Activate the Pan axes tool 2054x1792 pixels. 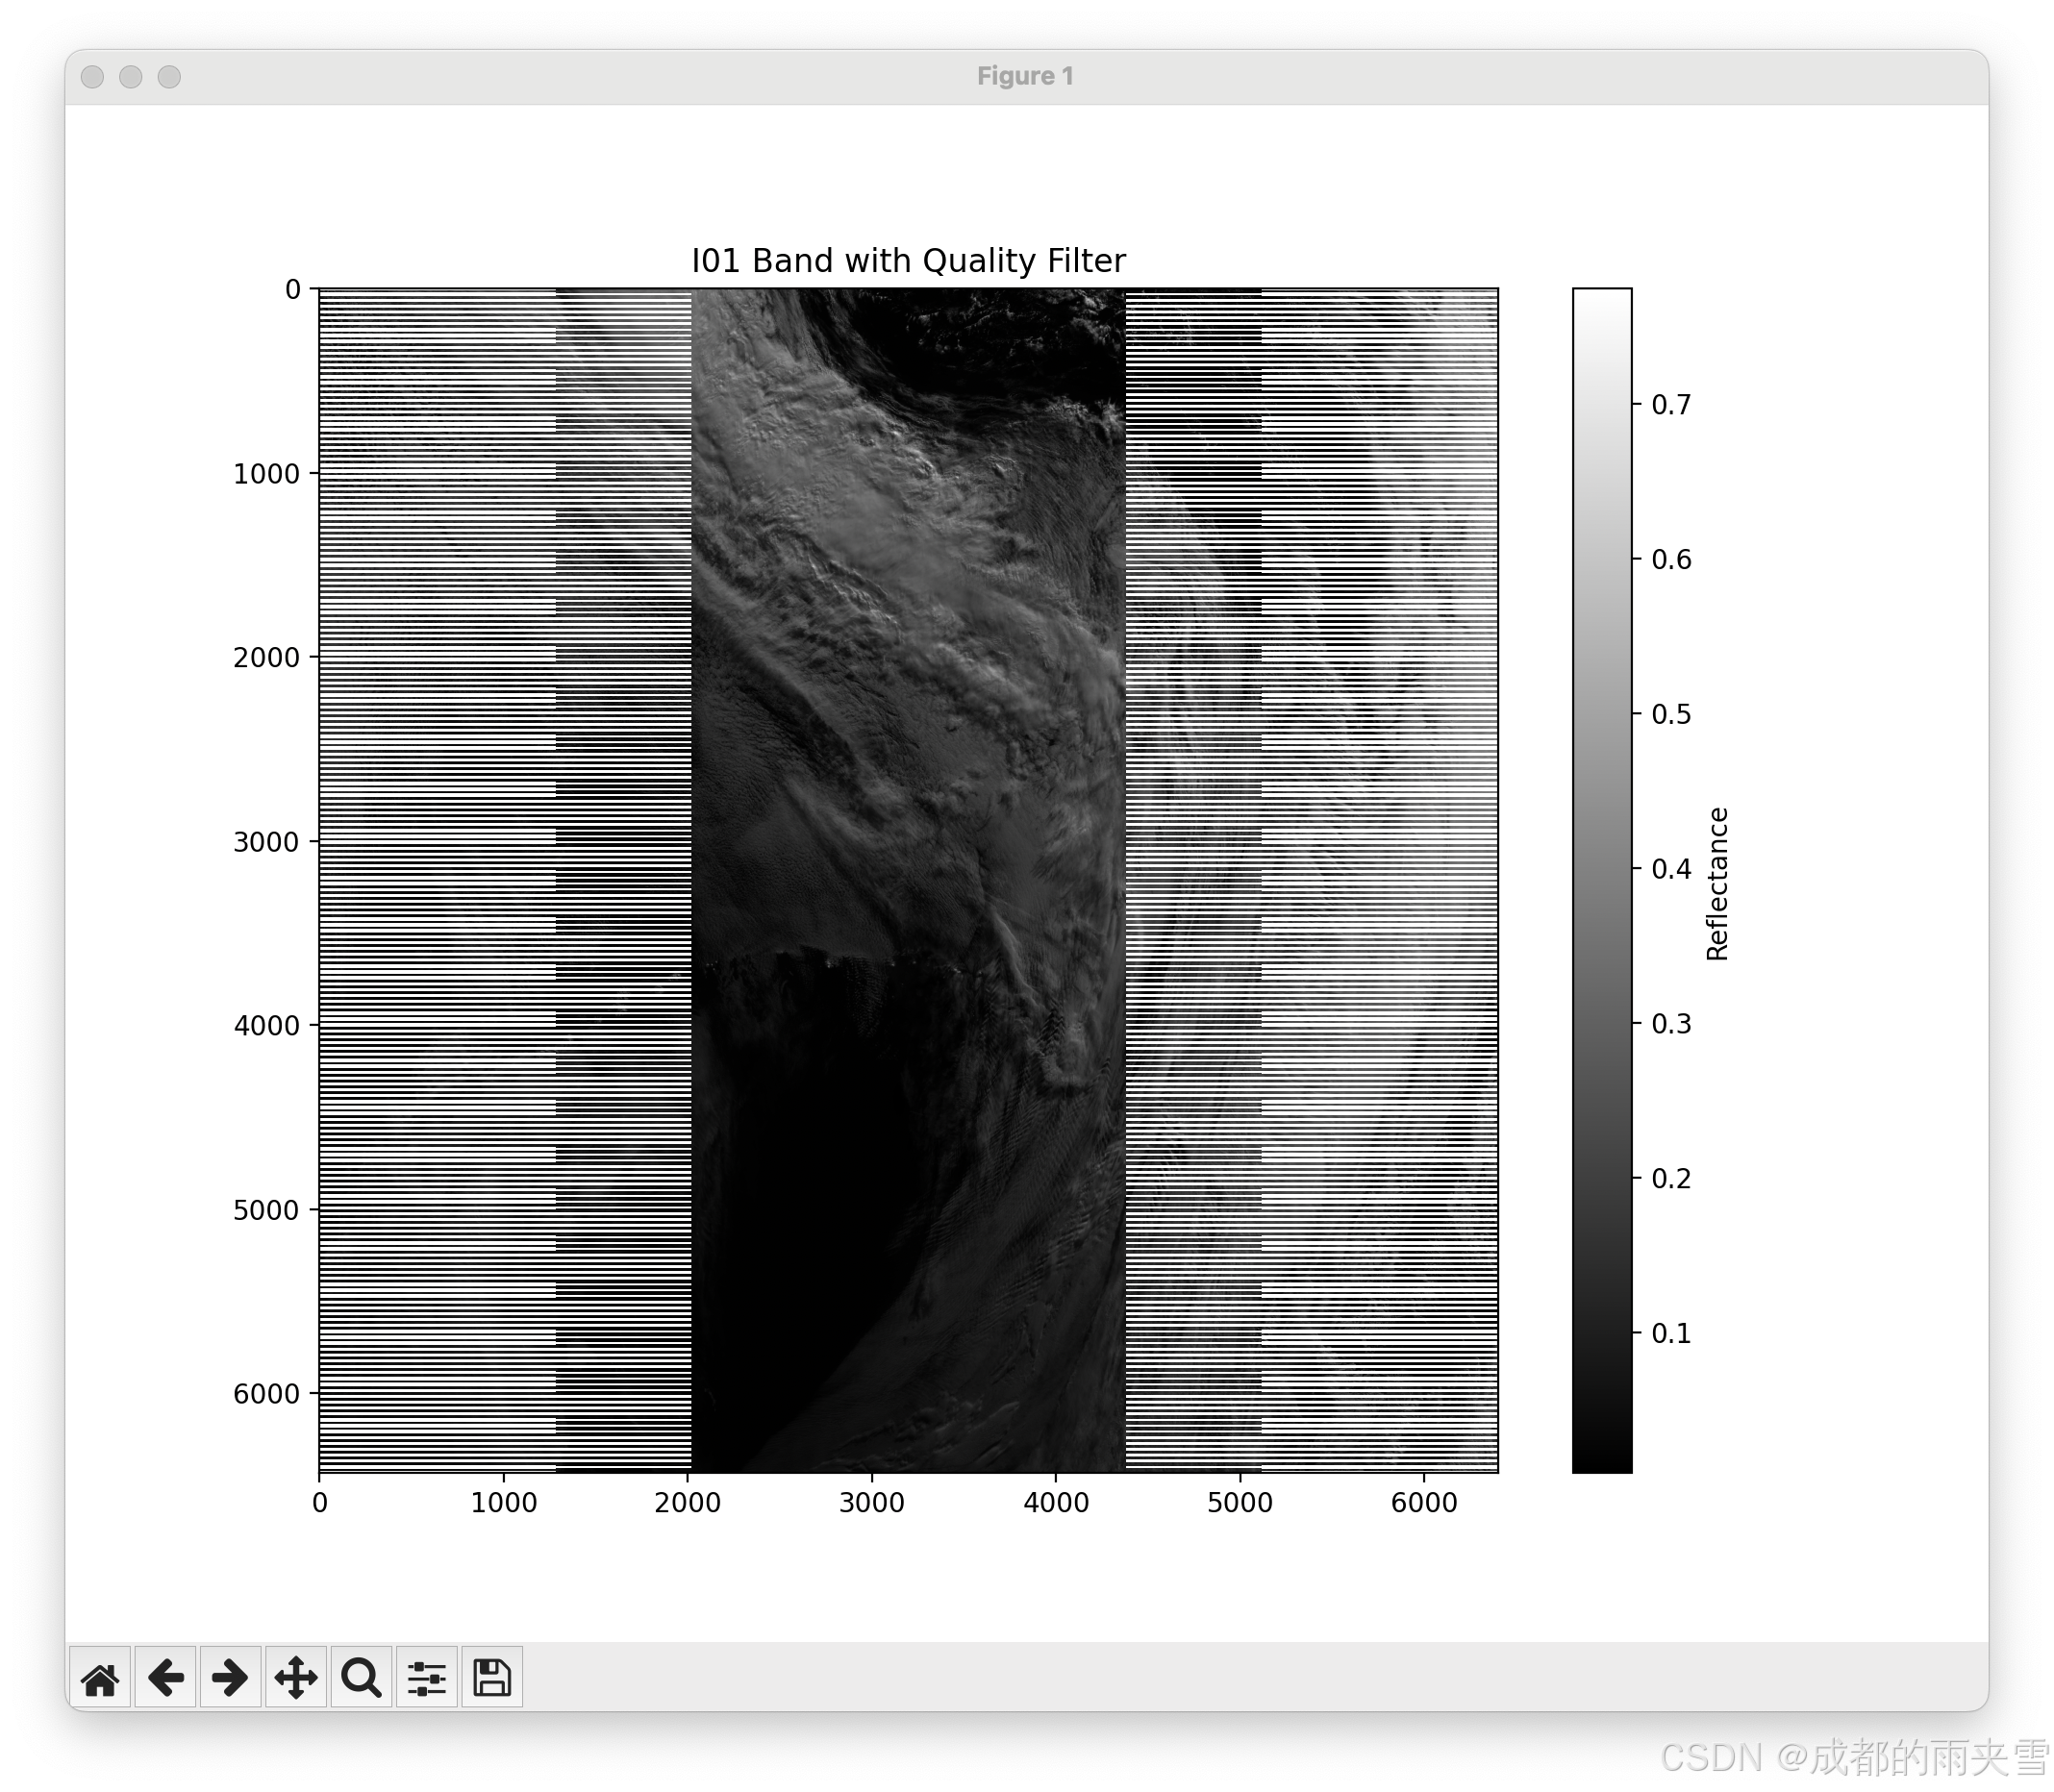pos(296,1677)
